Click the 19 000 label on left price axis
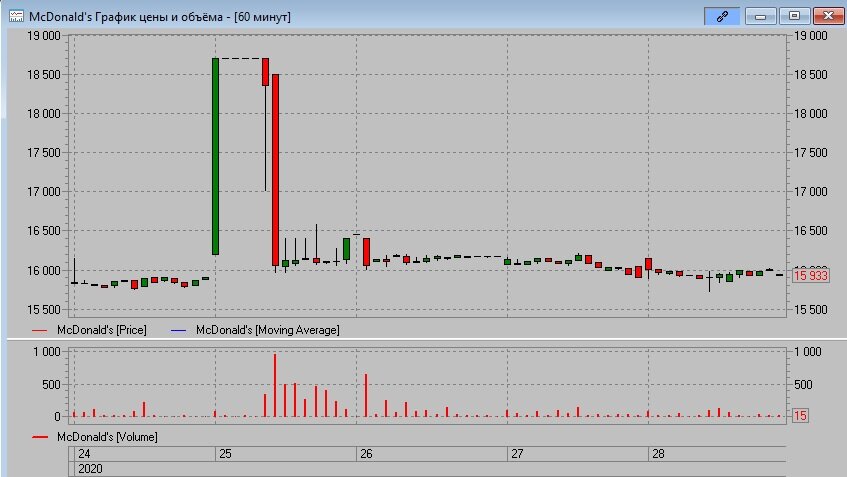Viewport: 847px width, 477px height. 44,36
